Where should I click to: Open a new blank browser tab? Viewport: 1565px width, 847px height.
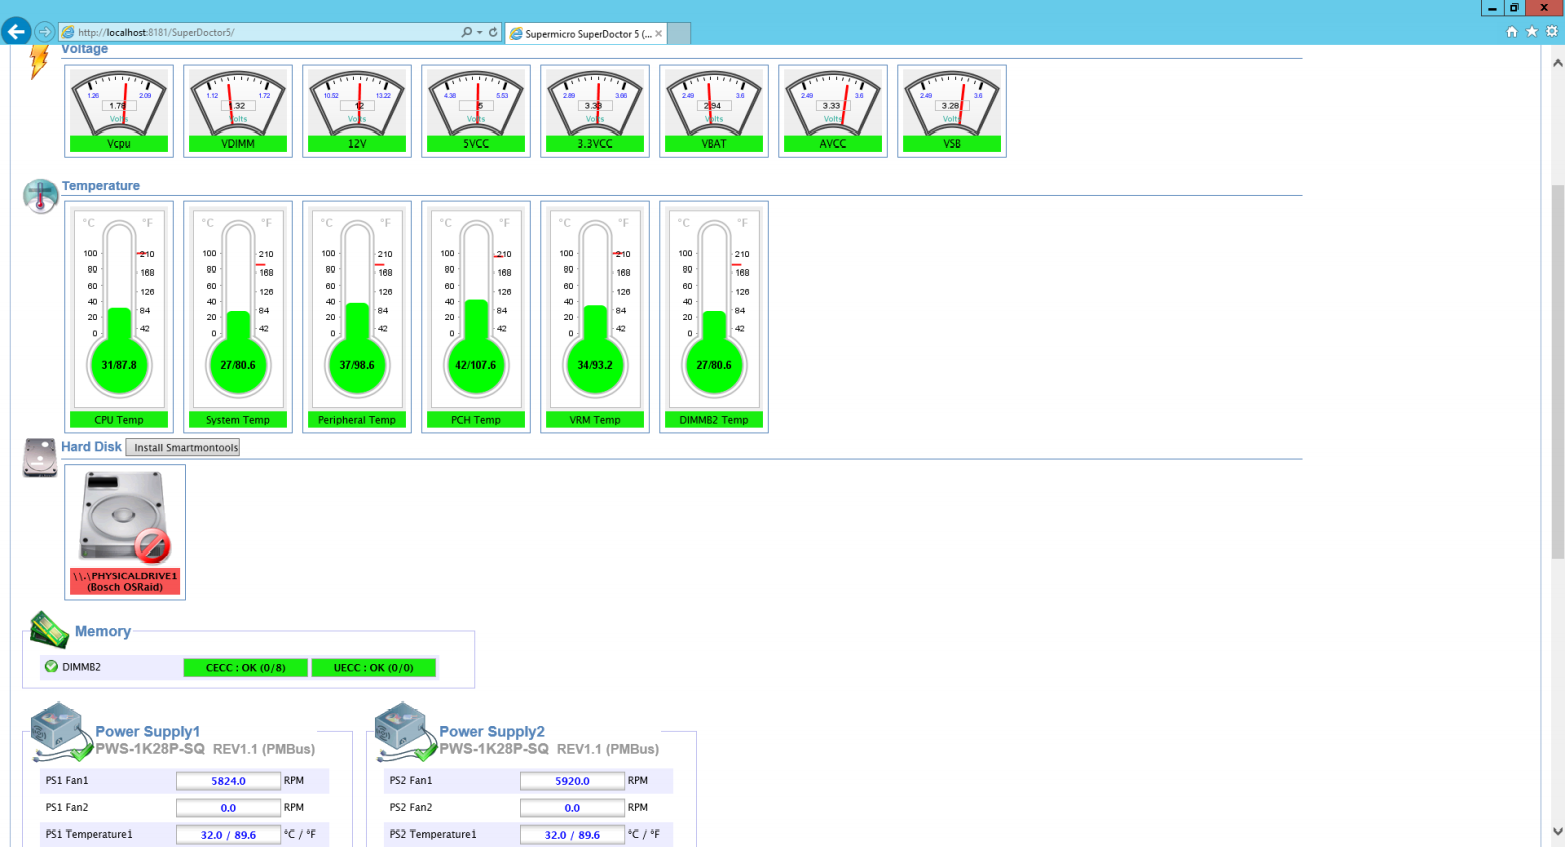click(679, 33)
